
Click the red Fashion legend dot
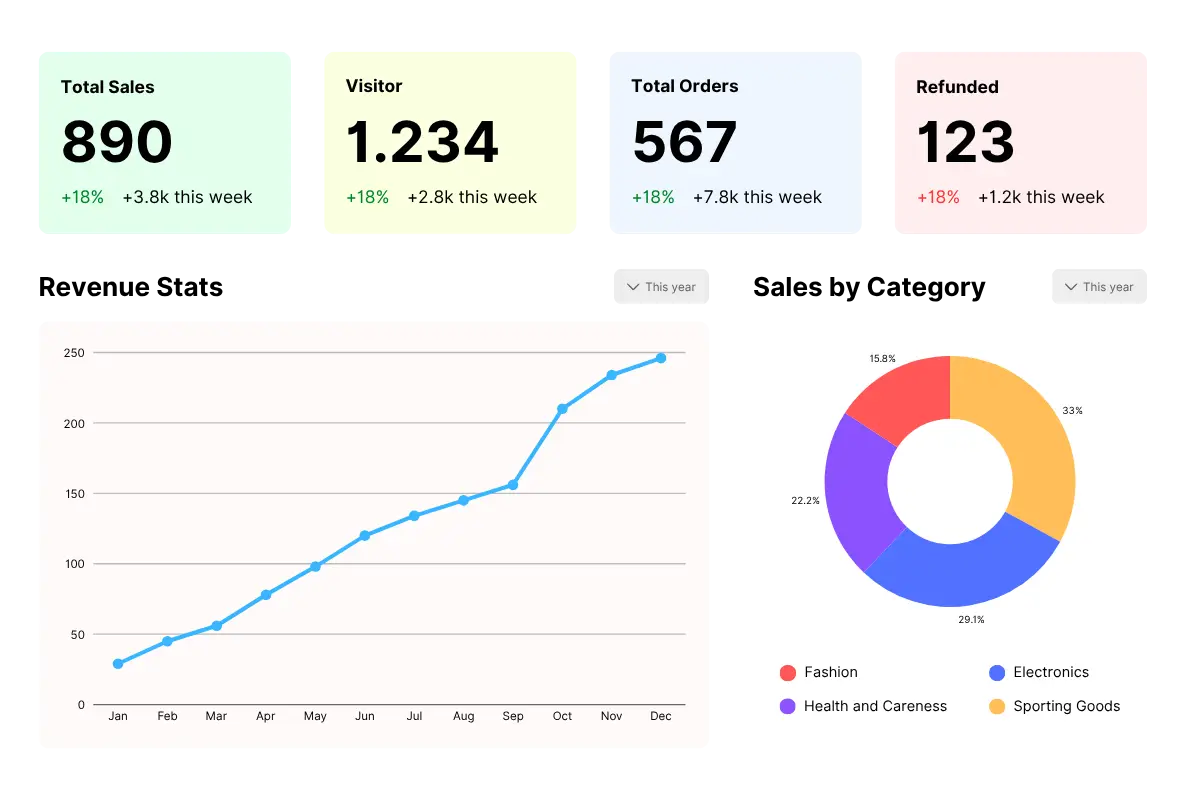[787, 673]
